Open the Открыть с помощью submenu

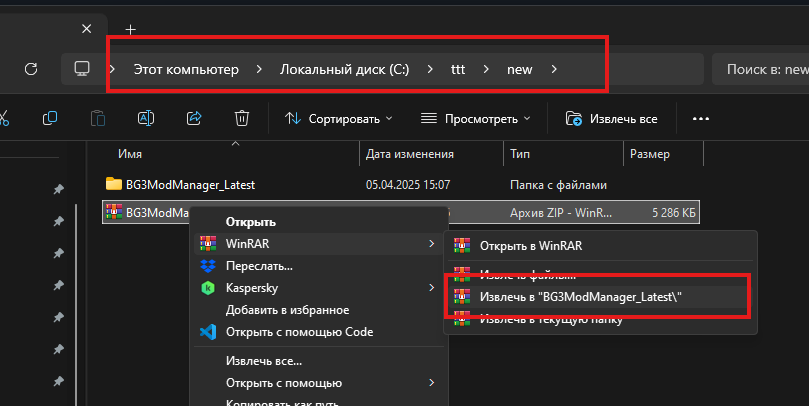point(318,383)
